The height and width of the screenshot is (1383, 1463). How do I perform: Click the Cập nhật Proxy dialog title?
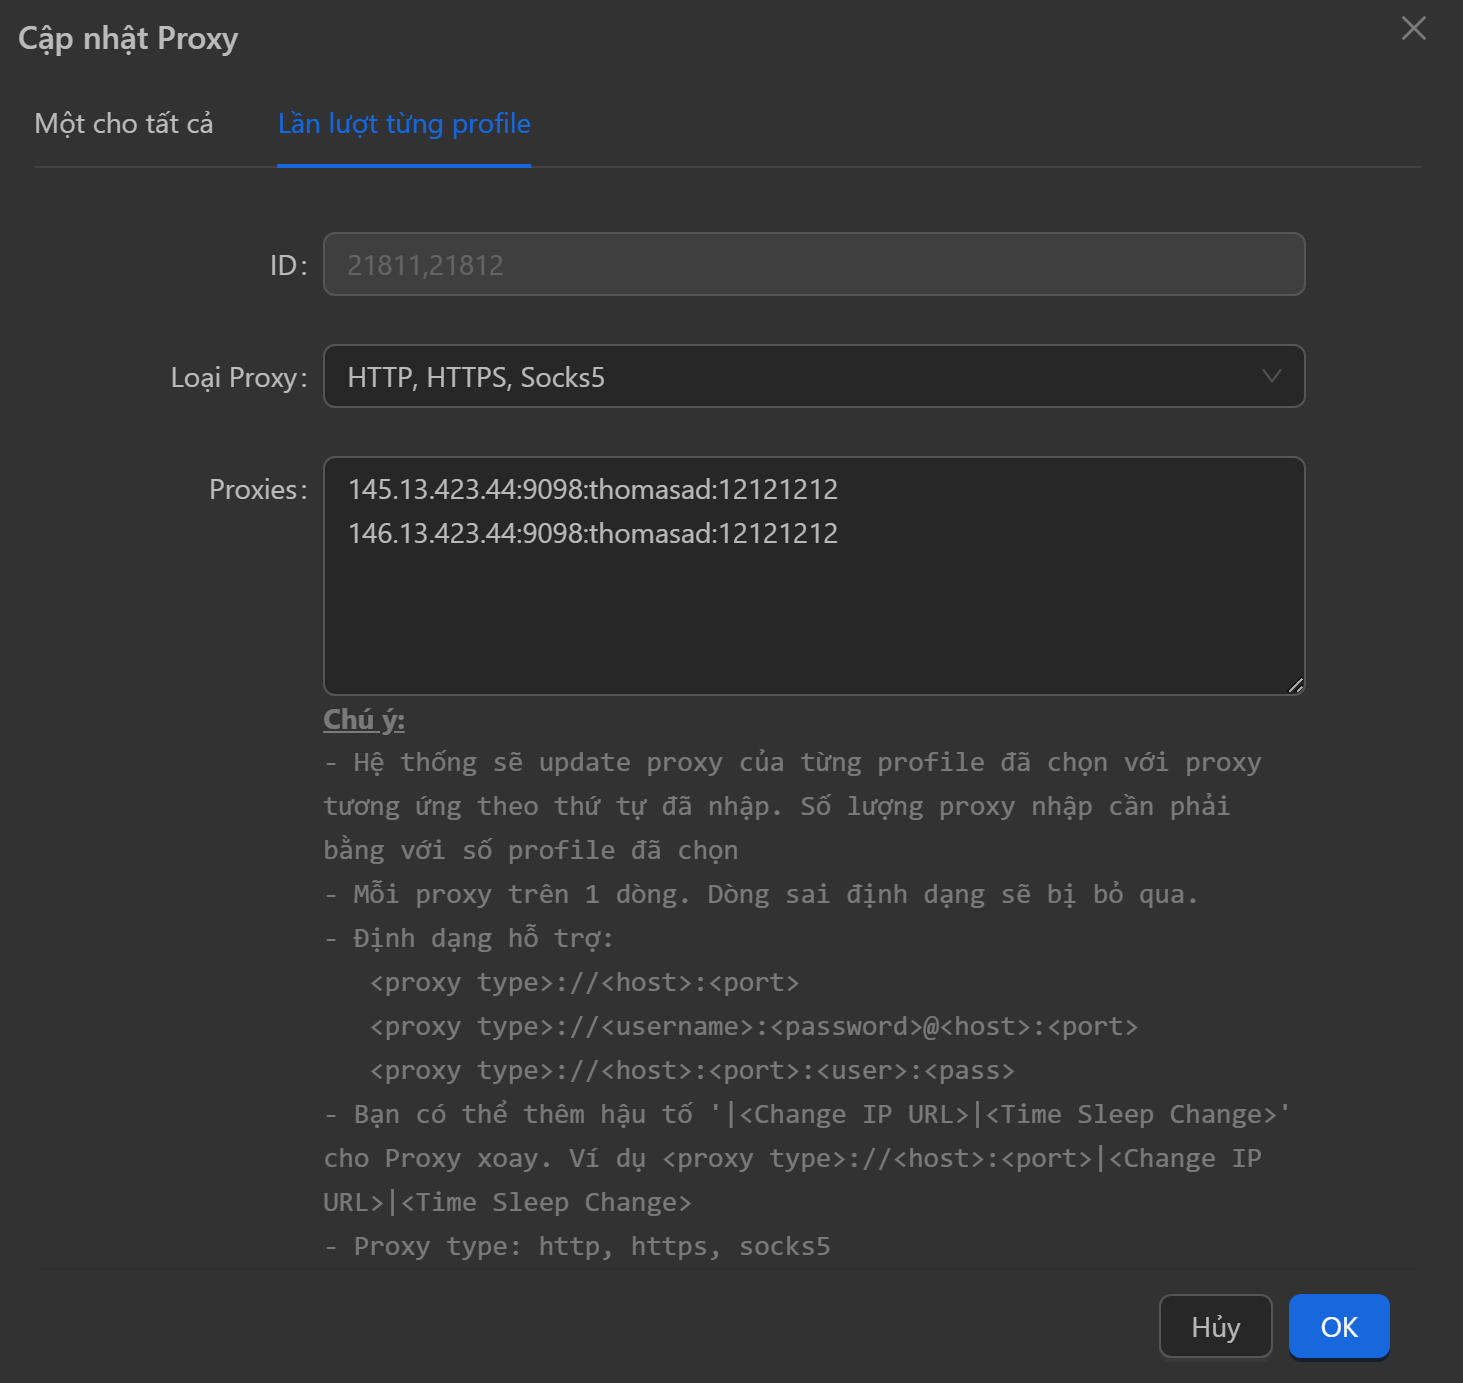pos(128,39)
